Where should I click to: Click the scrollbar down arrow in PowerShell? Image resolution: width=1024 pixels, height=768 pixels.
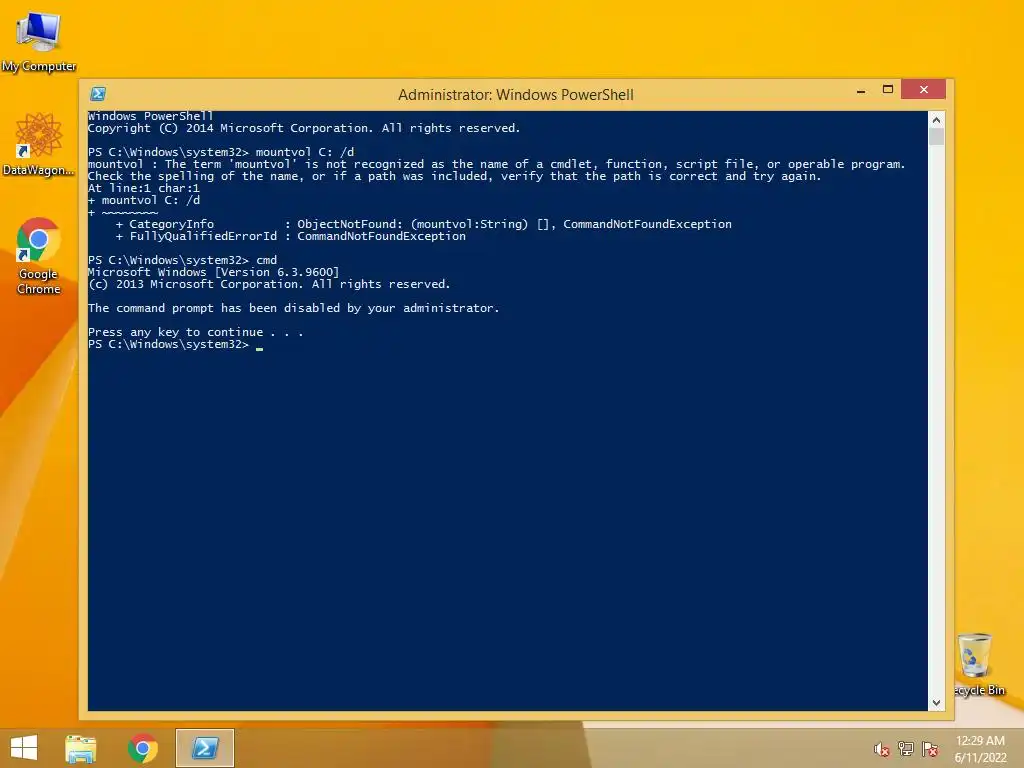point(936,703)
